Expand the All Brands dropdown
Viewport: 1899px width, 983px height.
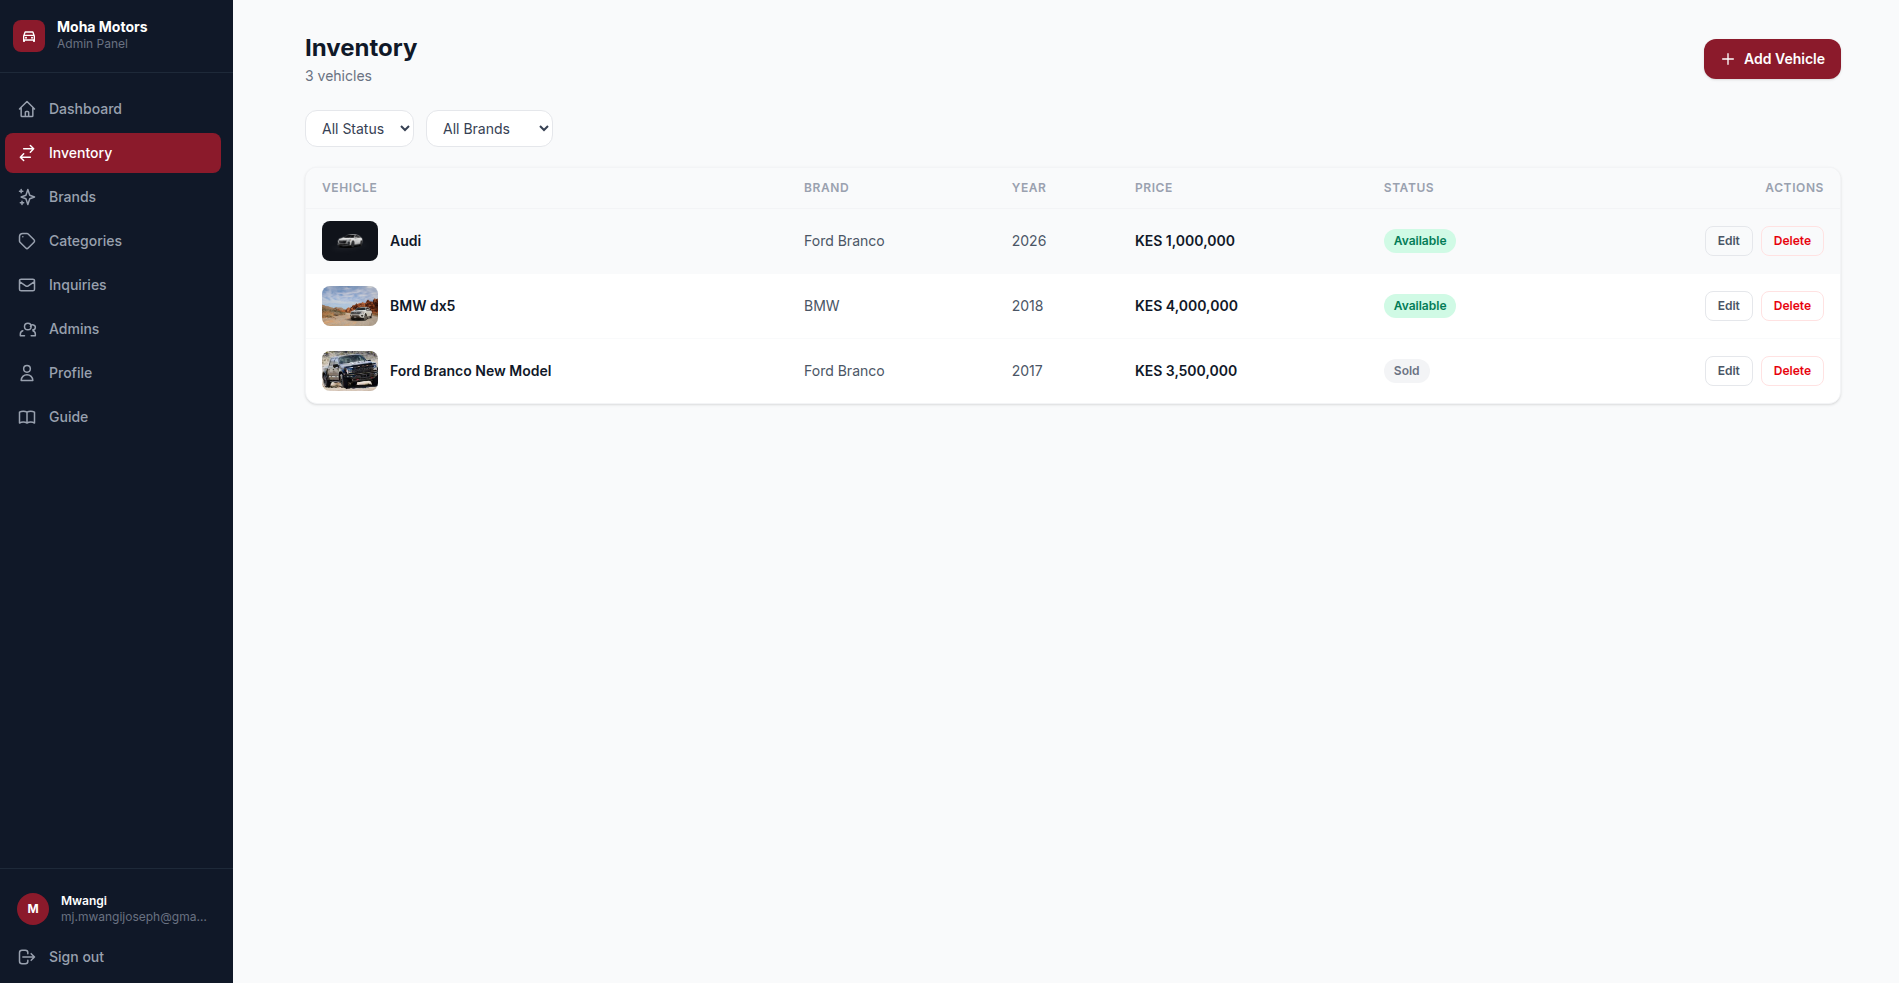[x=489, y=128]
